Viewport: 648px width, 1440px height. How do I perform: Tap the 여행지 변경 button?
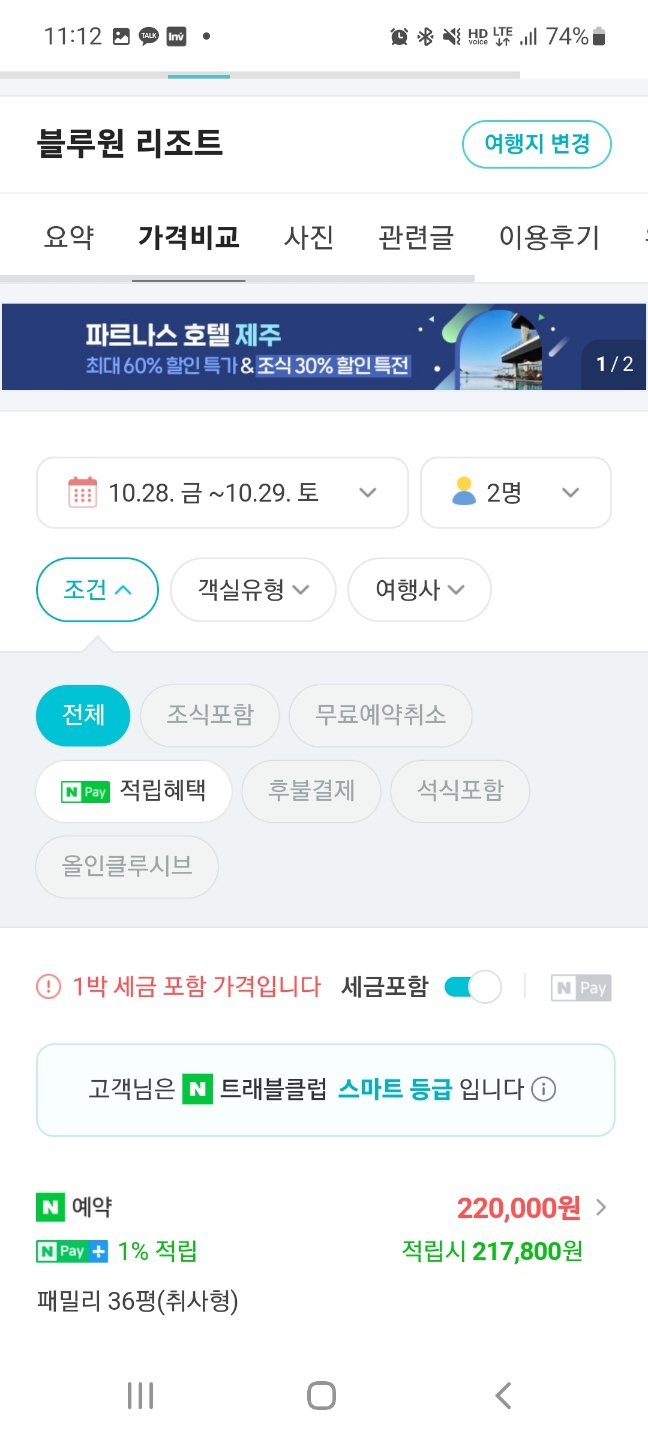(x=536, y=144)
